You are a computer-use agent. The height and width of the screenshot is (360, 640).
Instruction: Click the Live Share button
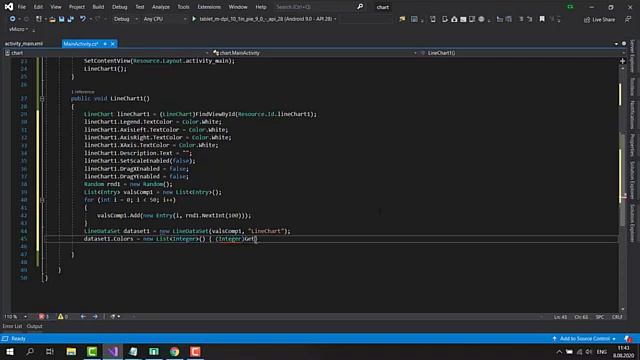click(600, 19)
